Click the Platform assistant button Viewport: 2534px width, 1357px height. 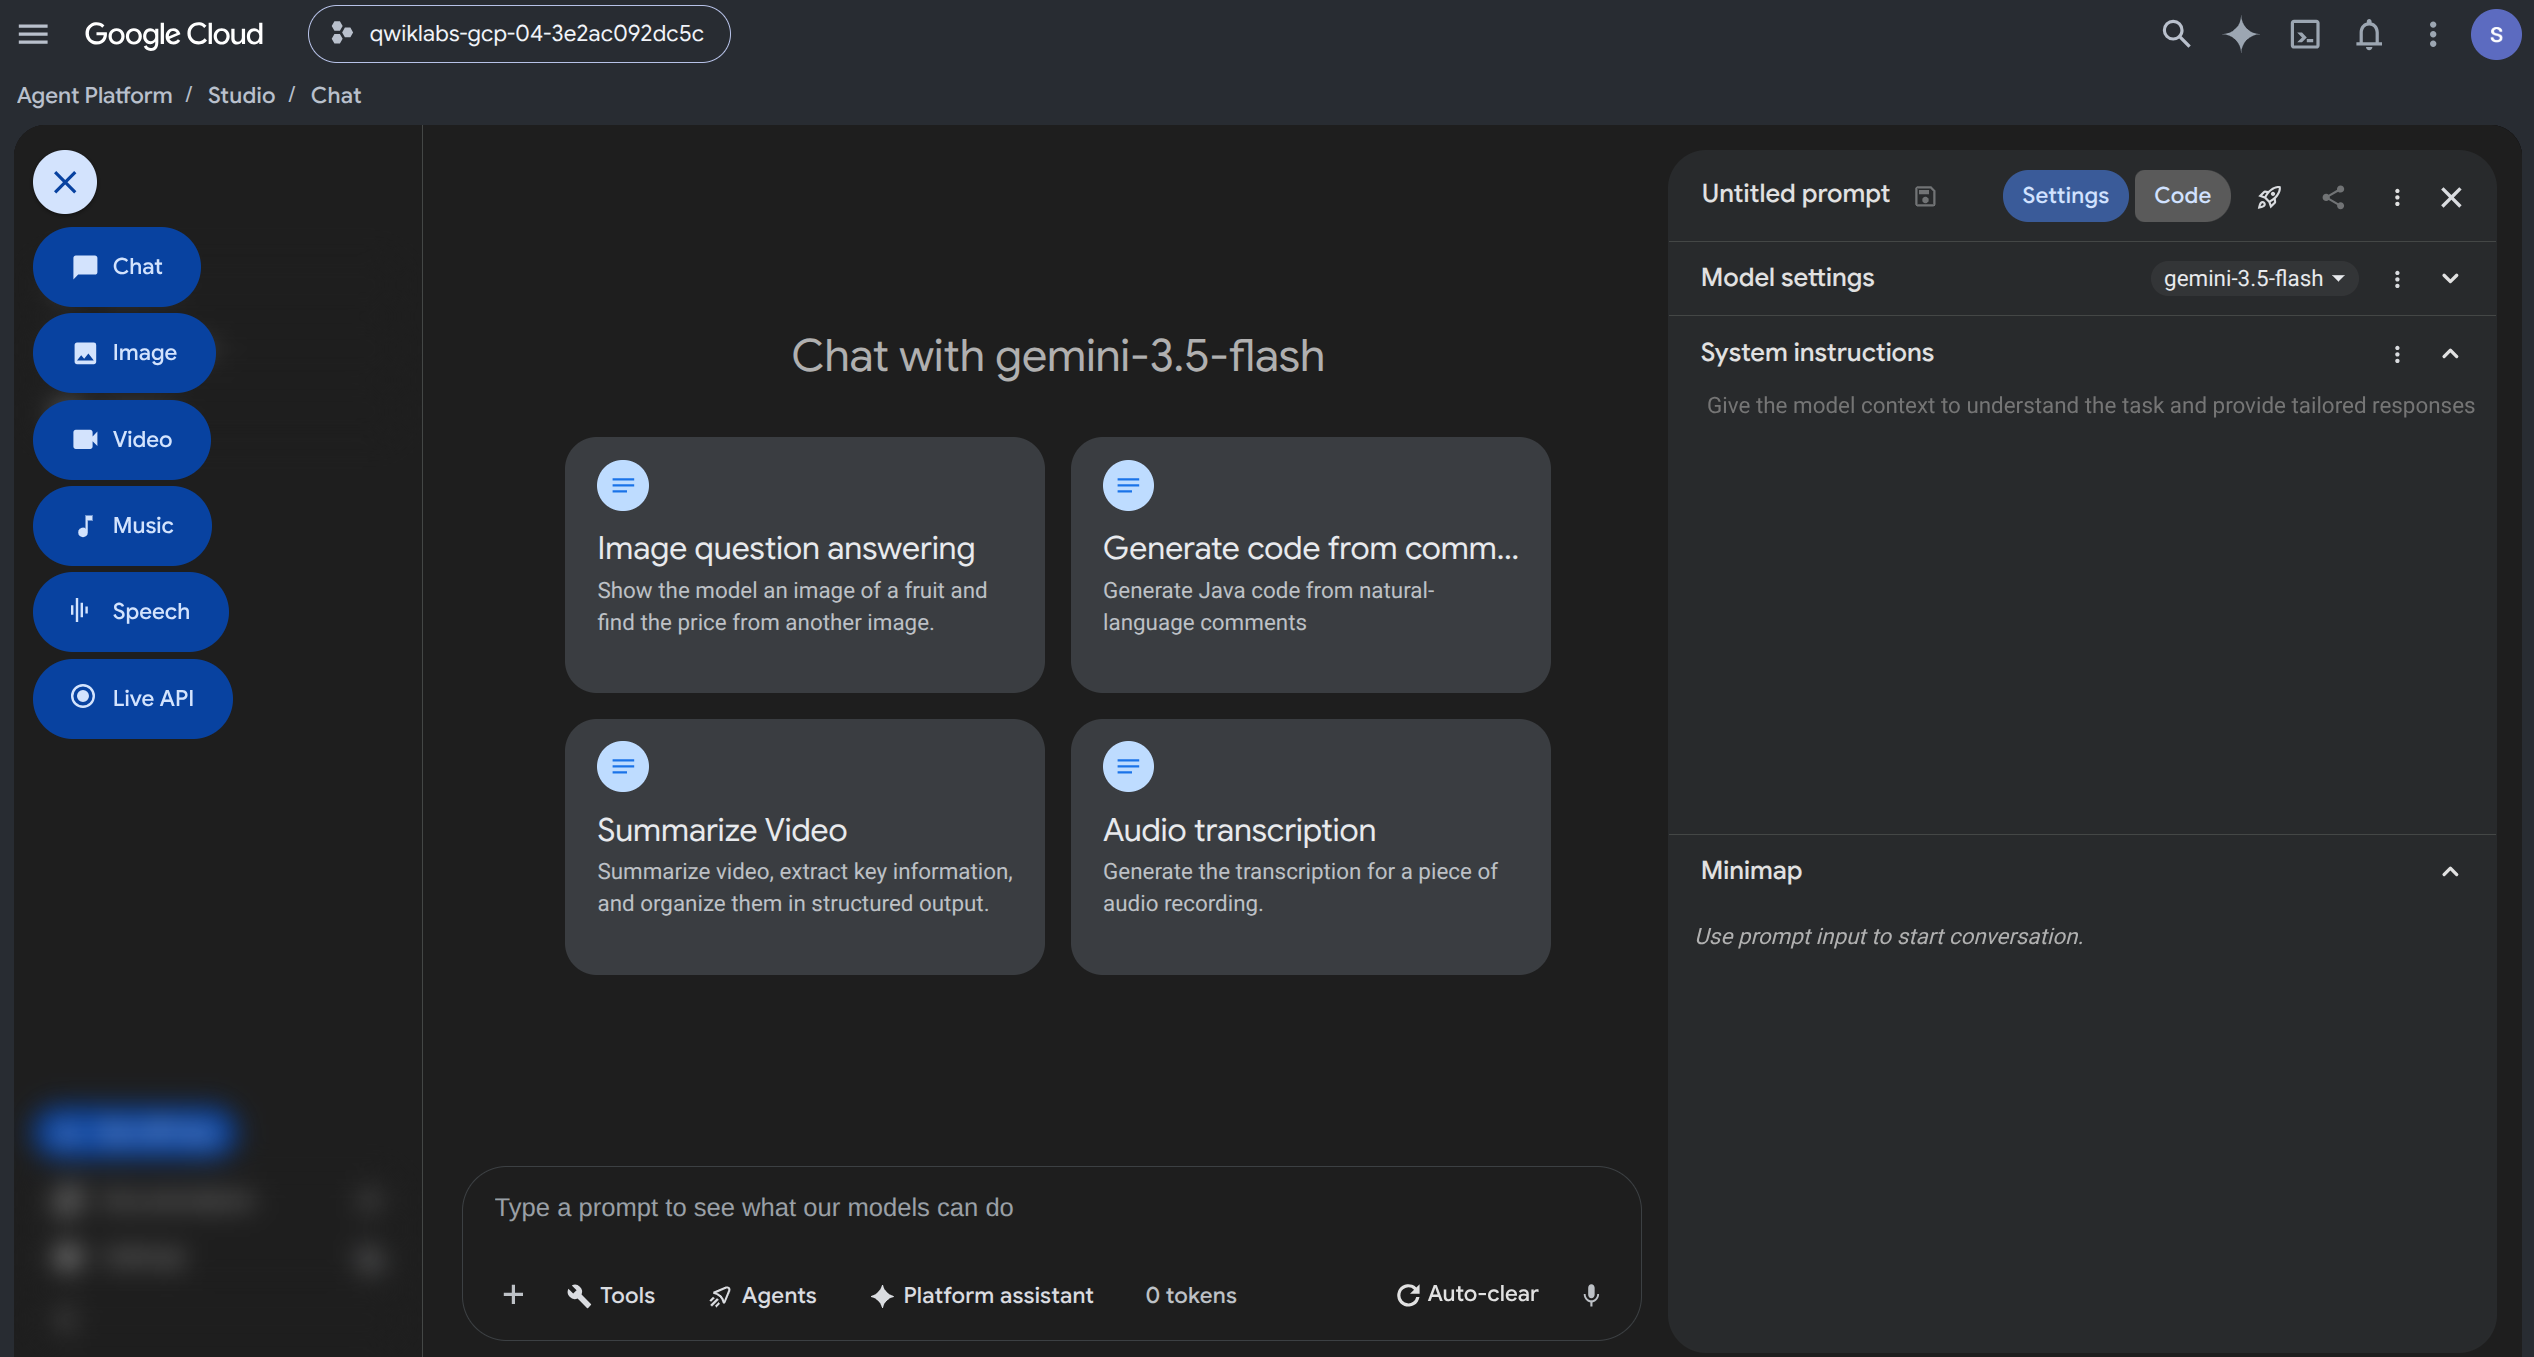[982, 1295]
